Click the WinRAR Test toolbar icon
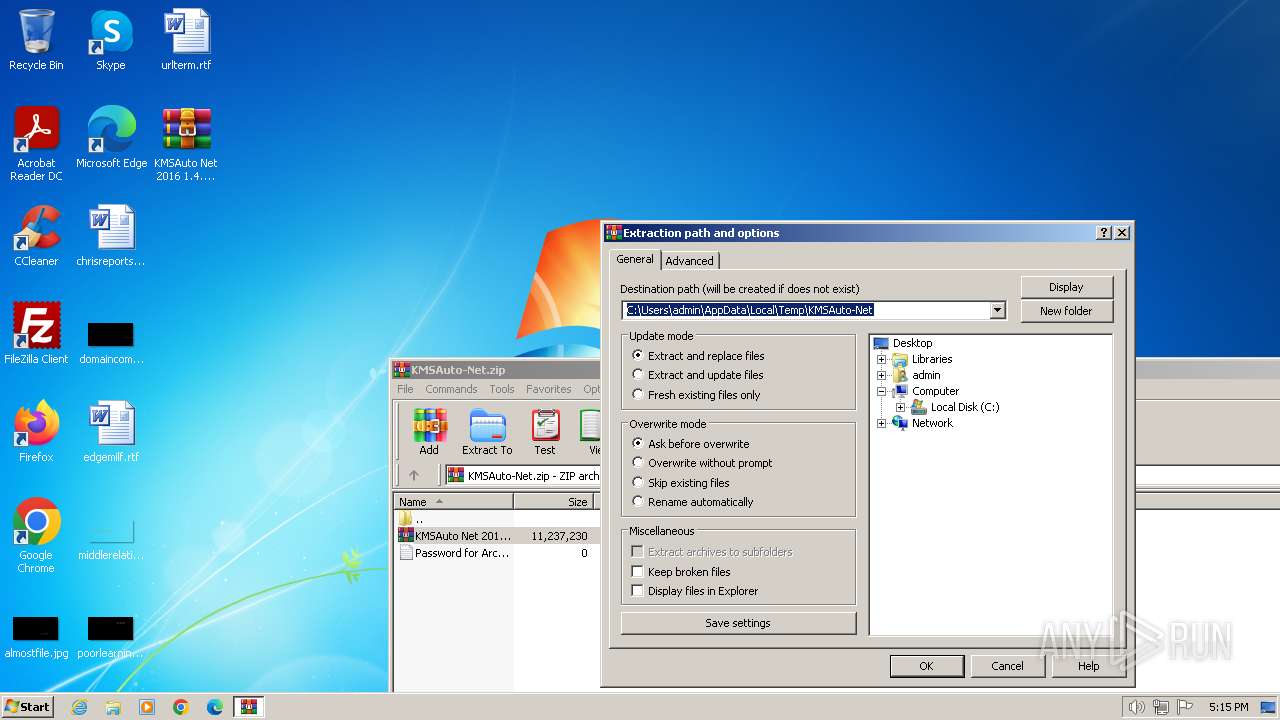 point(545,432)
